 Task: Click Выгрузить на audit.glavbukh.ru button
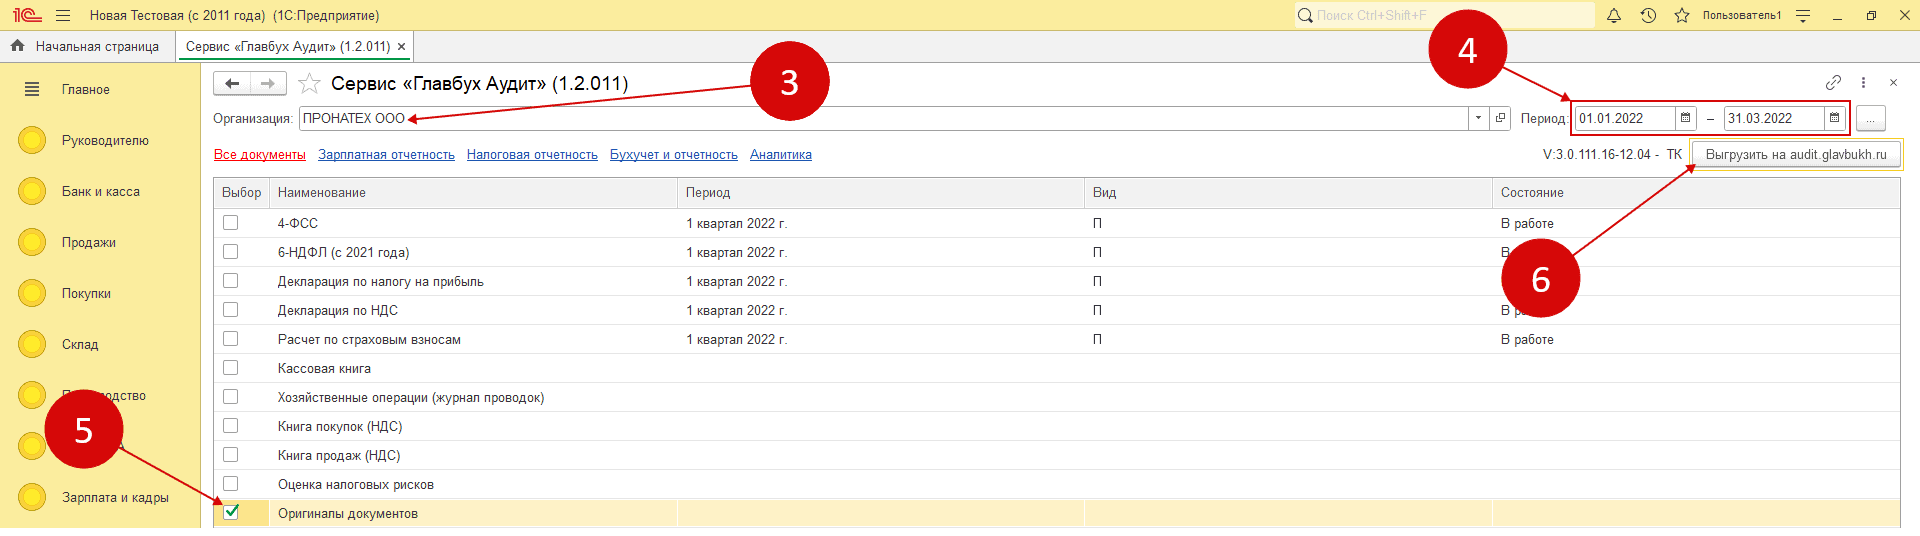pyautogui.click(x=1796, y=155)
